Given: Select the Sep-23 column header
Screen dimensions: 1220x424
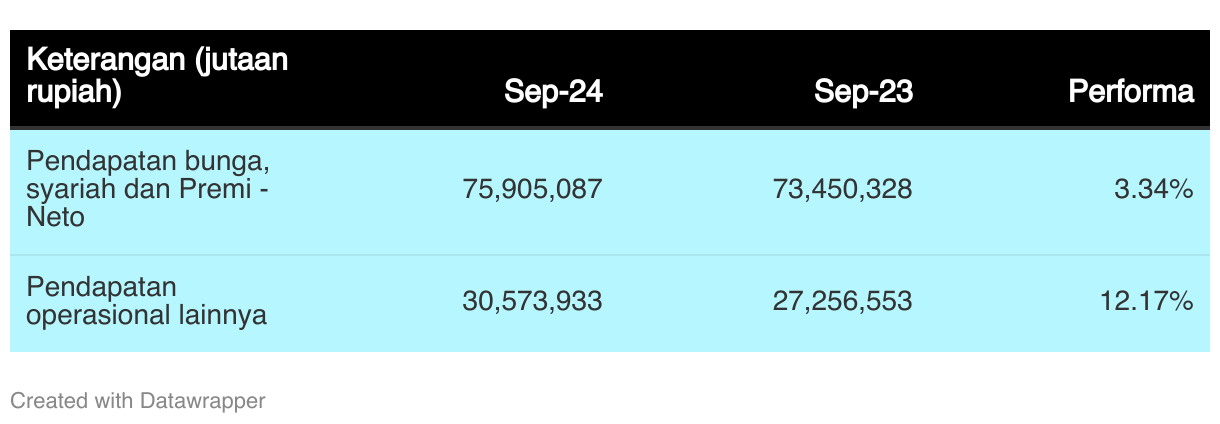Looking at the screenshot, I should click(863, 92).
